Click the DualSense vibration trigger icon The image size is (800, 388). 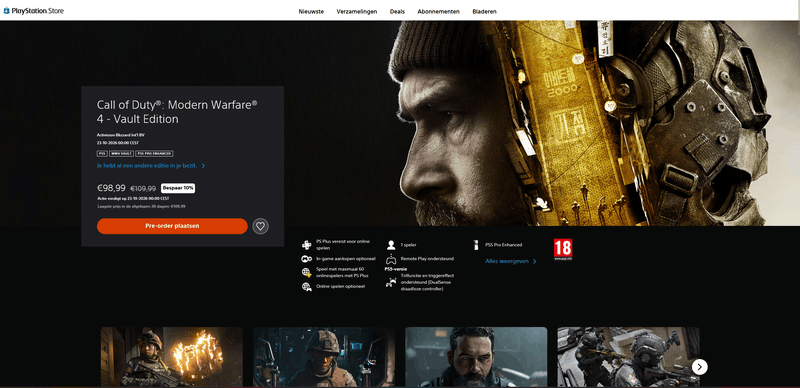[x=391, y=282]
